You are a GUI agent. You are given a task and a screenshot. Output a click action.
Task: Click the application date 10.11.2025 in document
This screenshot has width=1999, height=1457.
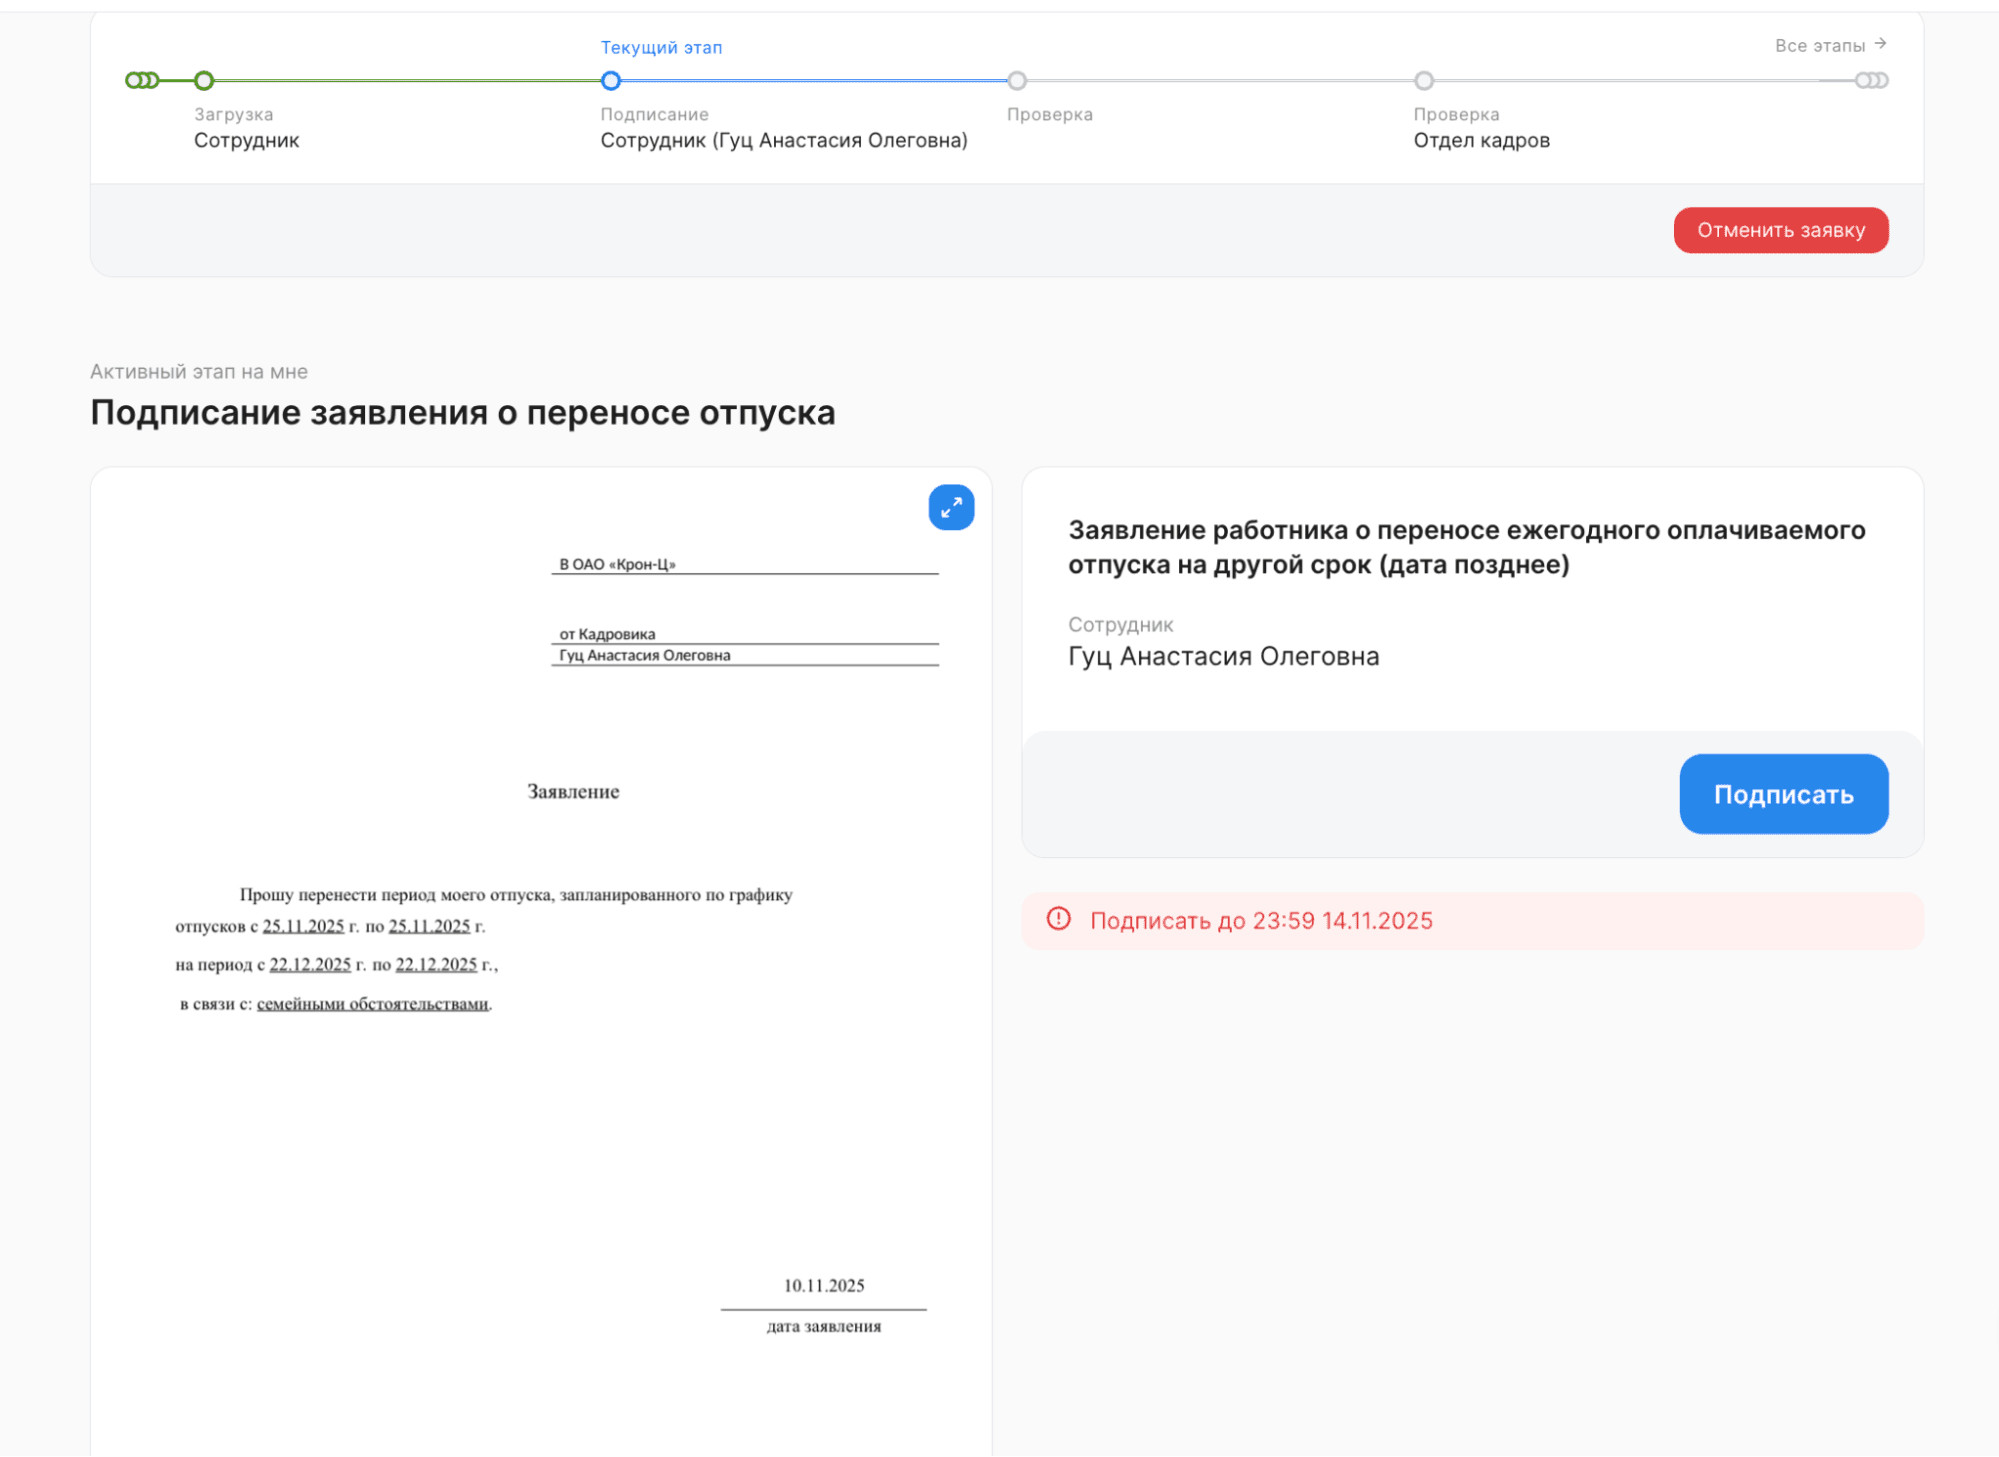(823, 1285)
